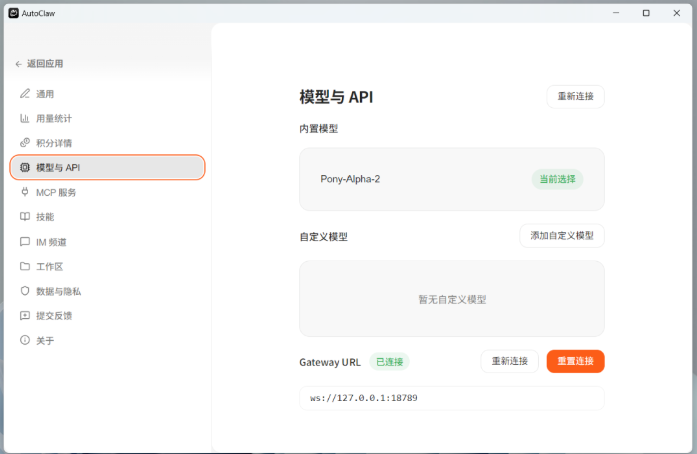Click the 已连接 status badge

pos(389,362)
